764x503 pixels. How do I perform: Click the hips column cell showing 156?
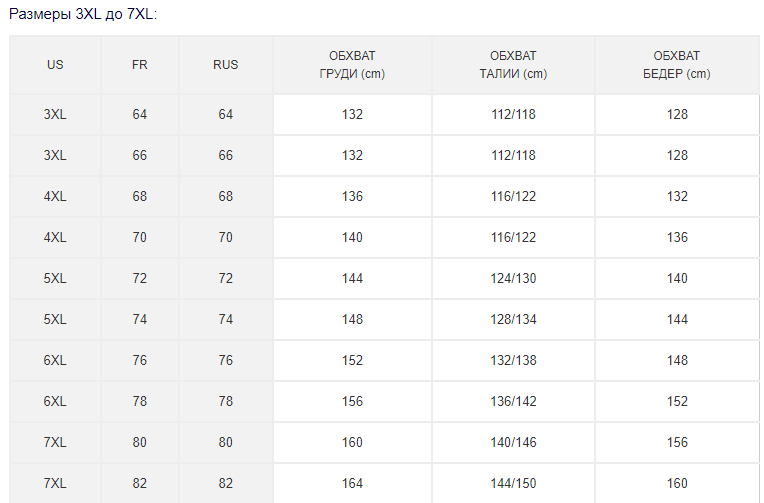[x=677, y=442]
